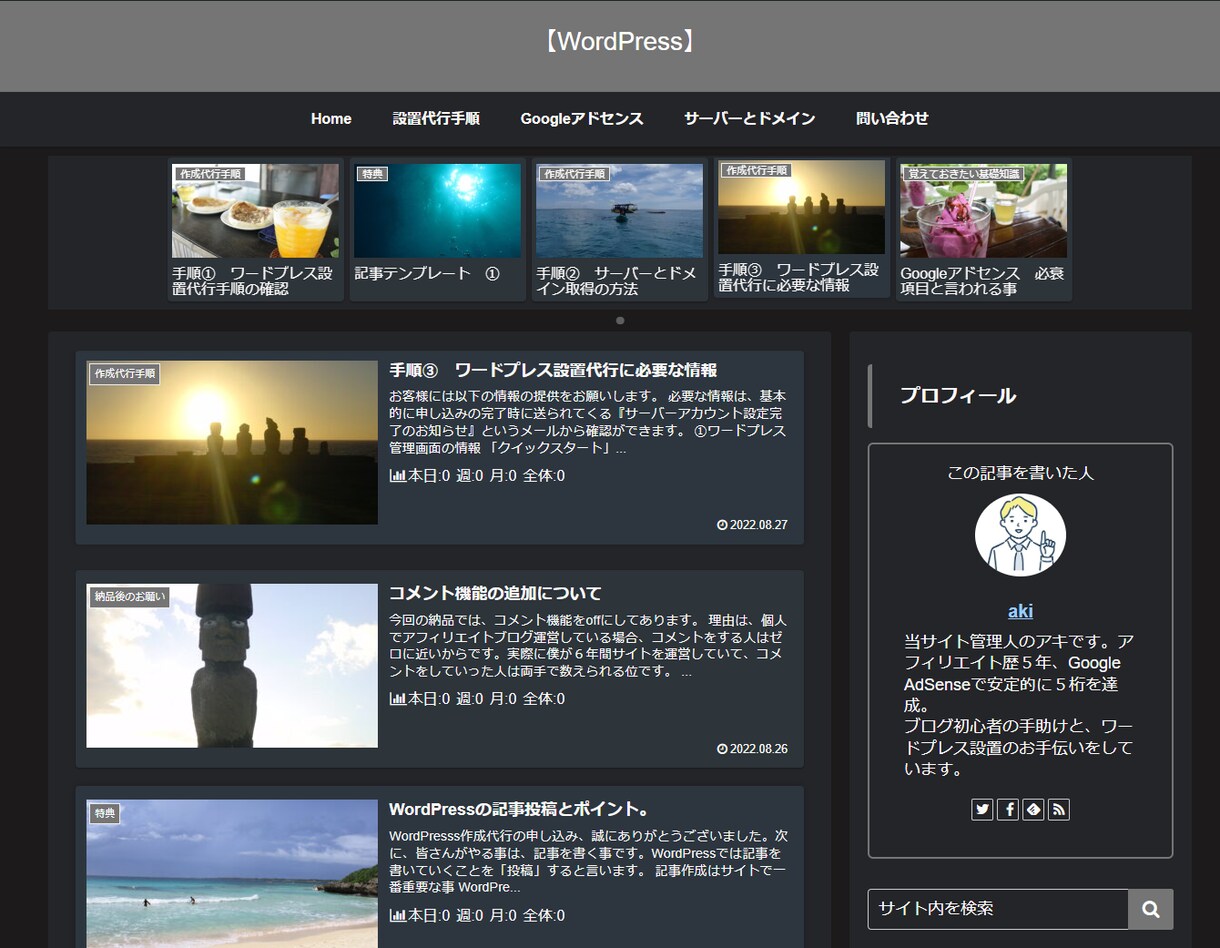
Task: Open the Googleアドセンス menu item
Action: click(x=582, y=118)
